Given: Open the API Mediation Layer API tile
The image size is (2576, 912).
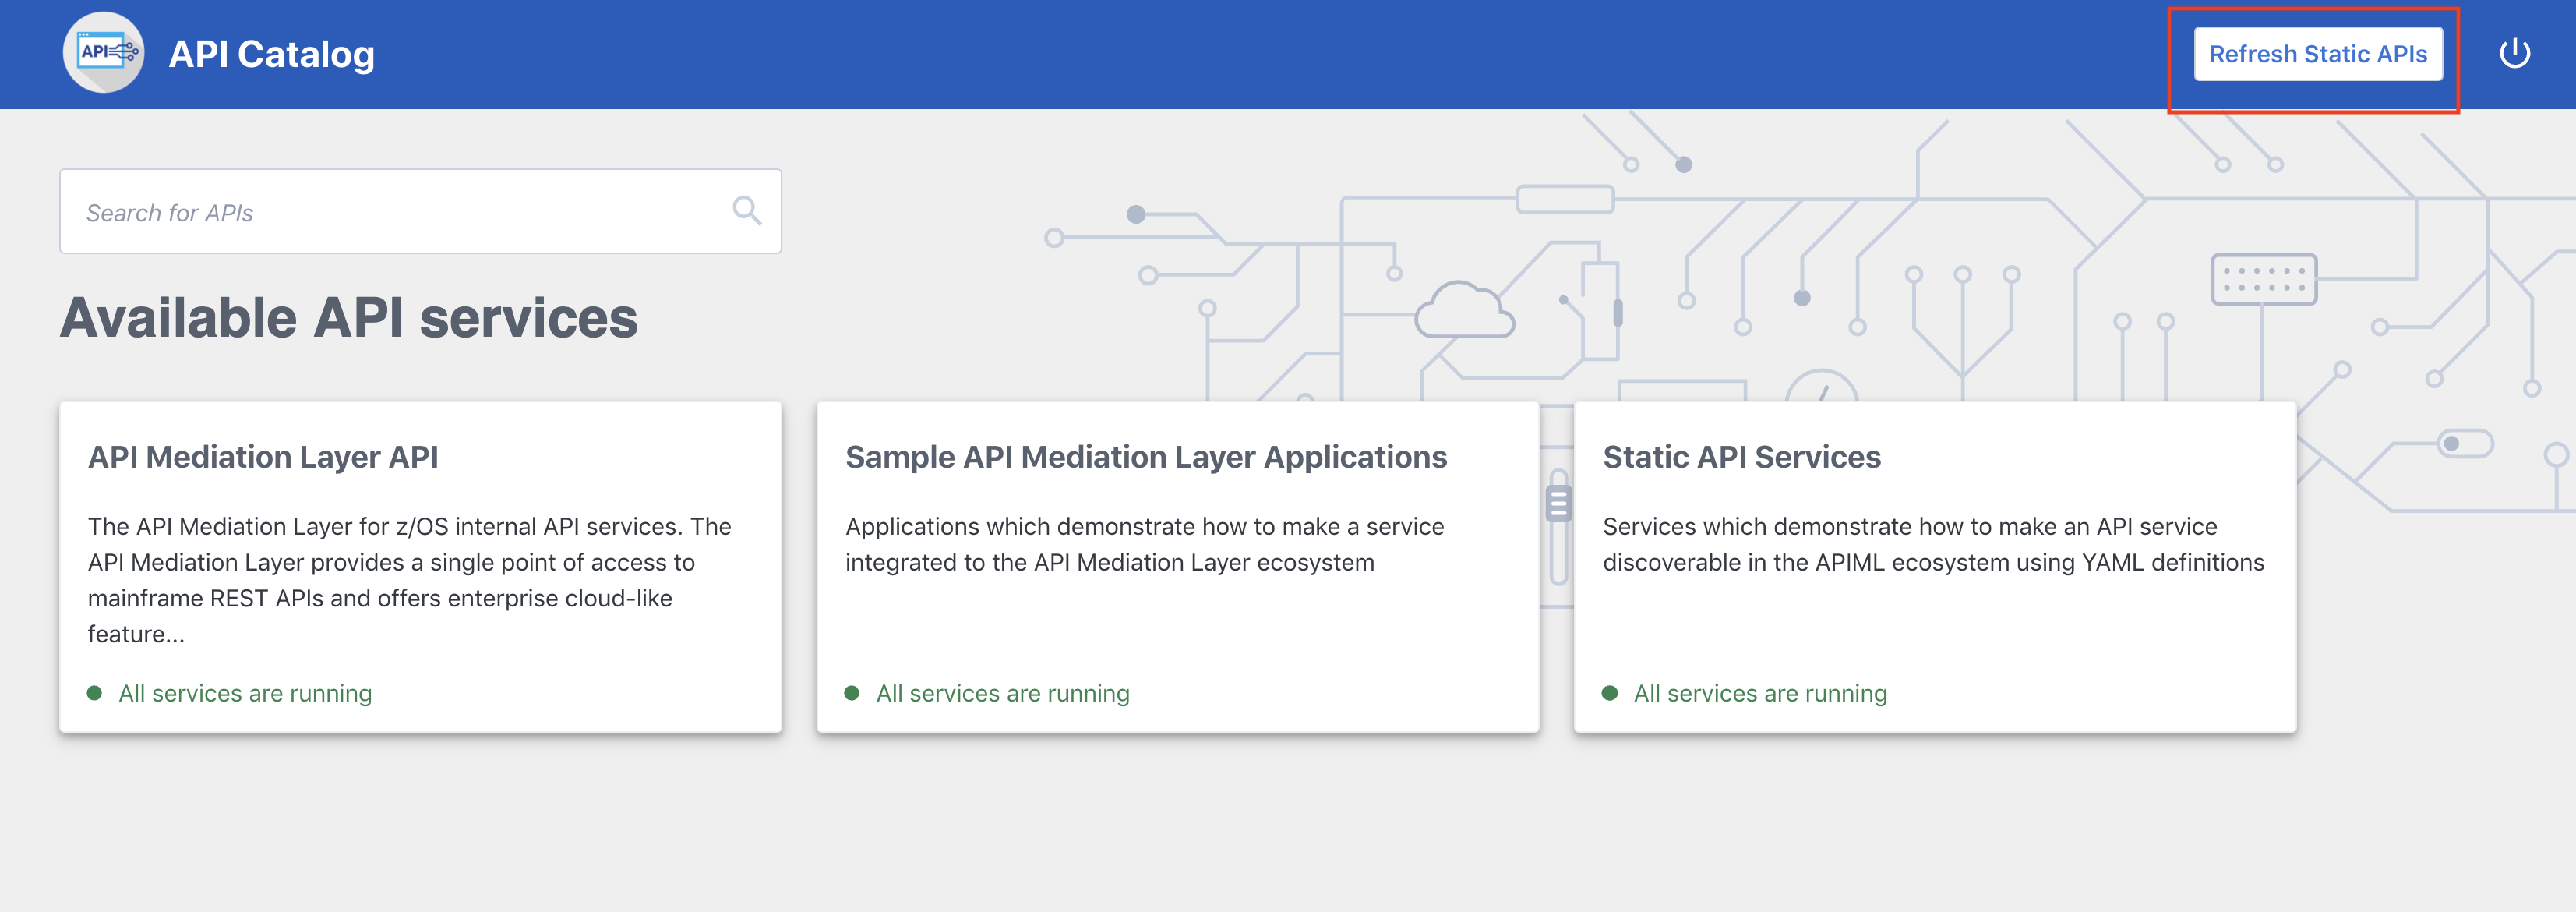Looking at the screenshot, I should tap(263, 457).
